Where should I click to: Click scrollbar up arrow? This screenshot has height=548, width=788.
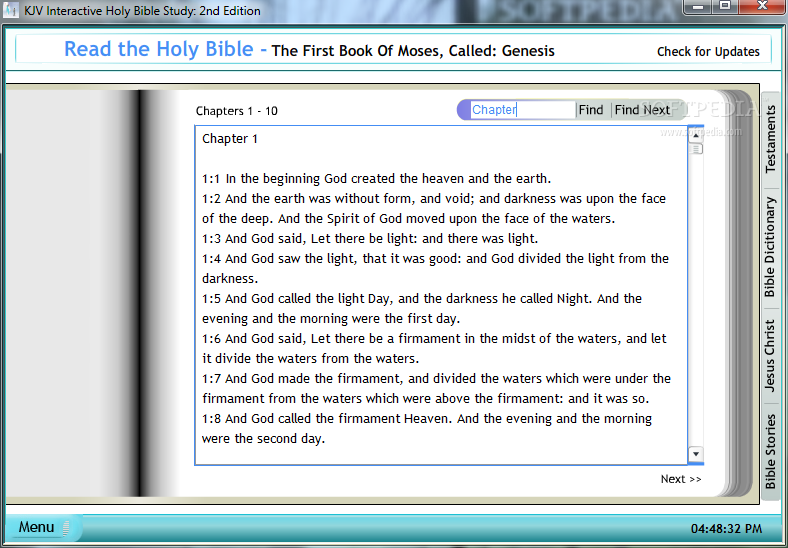(696, 135)
